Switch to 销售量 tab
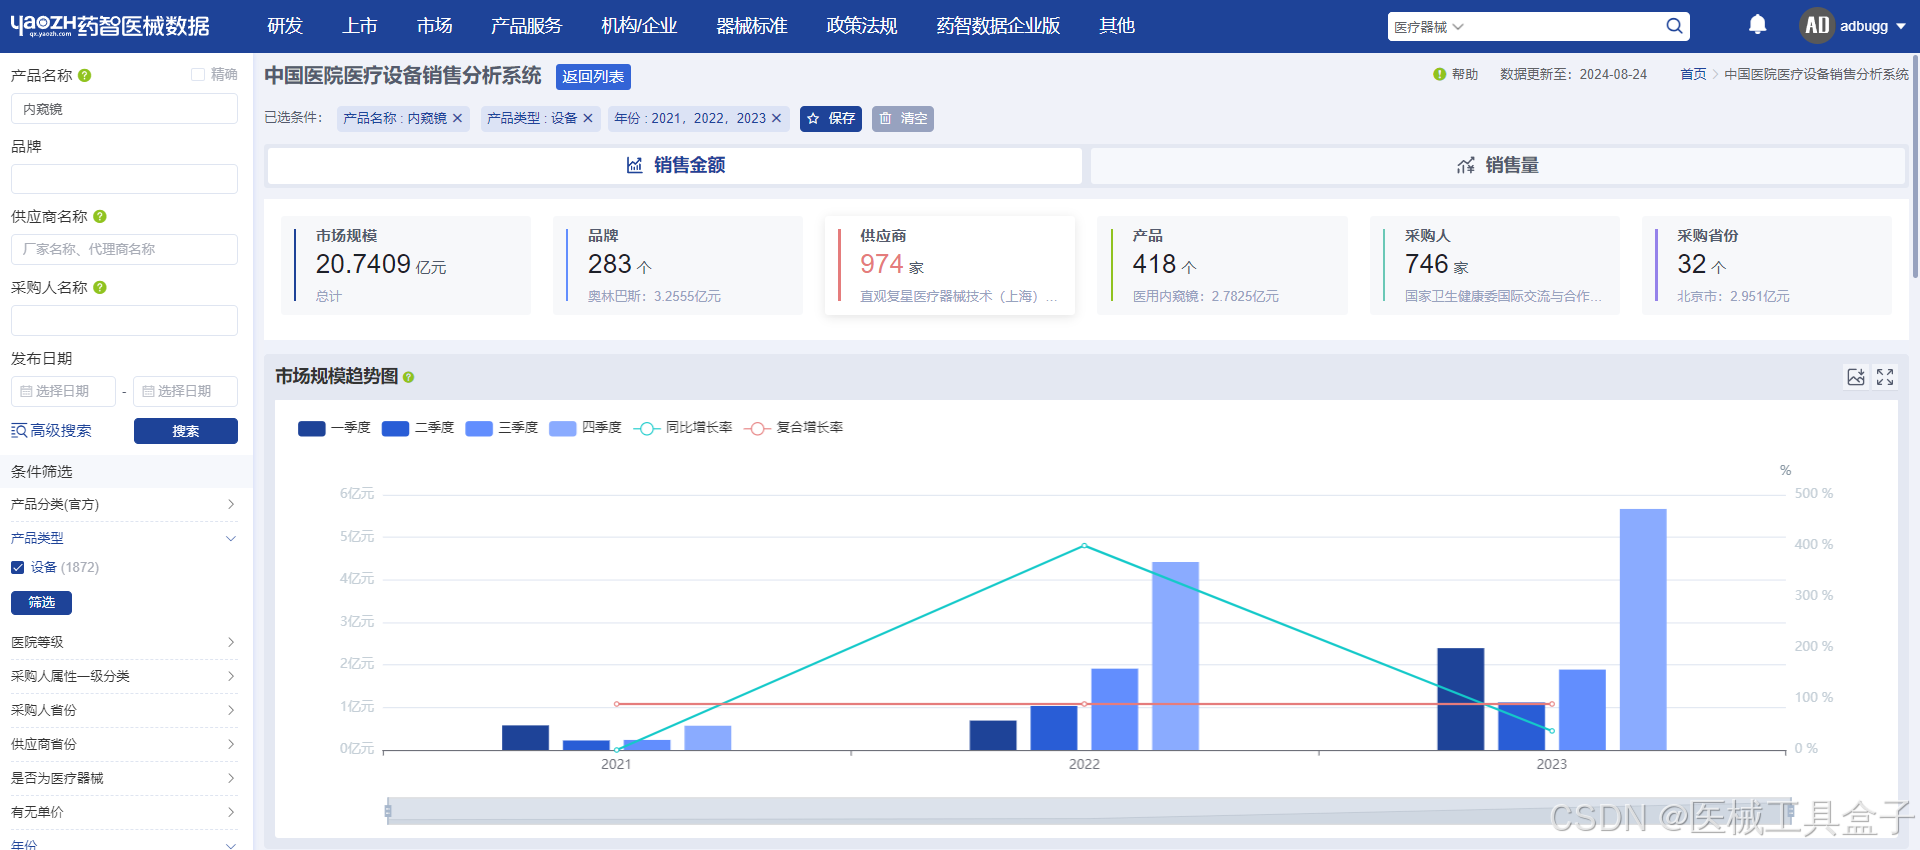 (1498, 165)
